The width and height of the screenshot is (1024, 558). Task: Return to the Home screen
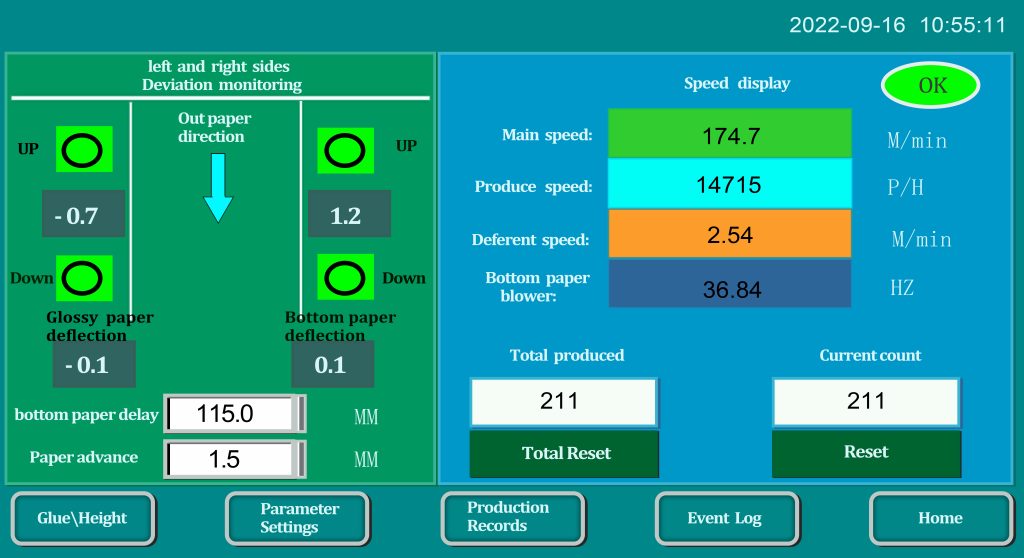point(940,518)
